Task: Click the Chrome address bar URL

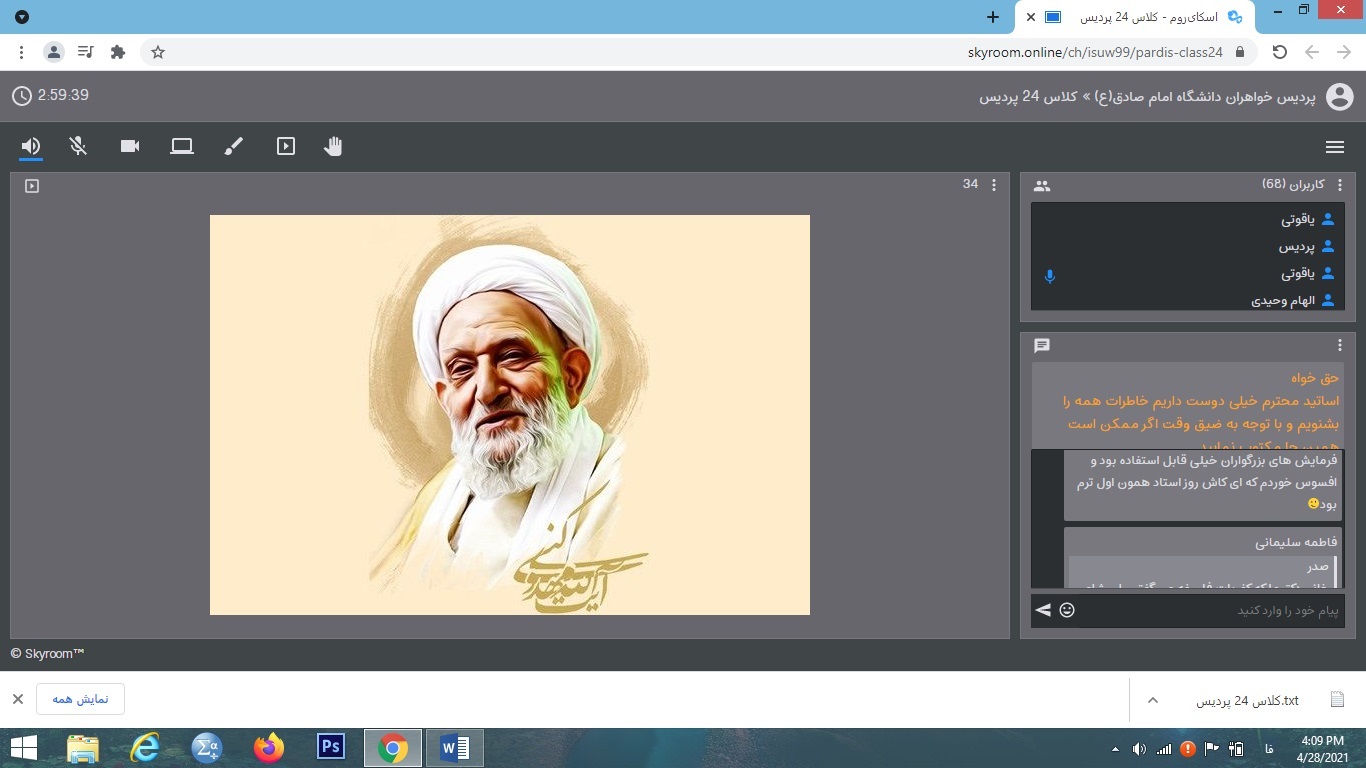Action: coord(1095,52)
